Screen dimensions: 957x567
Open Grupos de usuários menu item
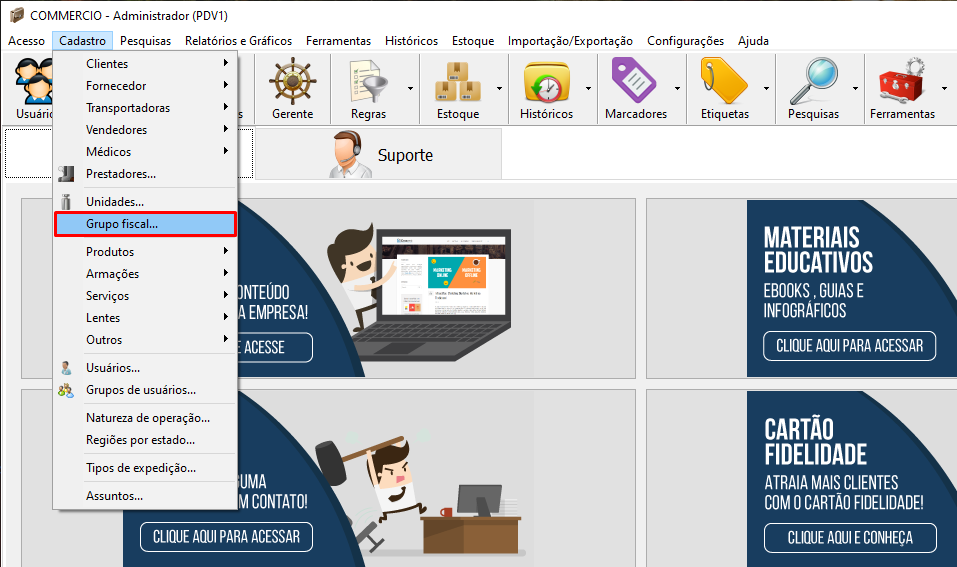140,390
